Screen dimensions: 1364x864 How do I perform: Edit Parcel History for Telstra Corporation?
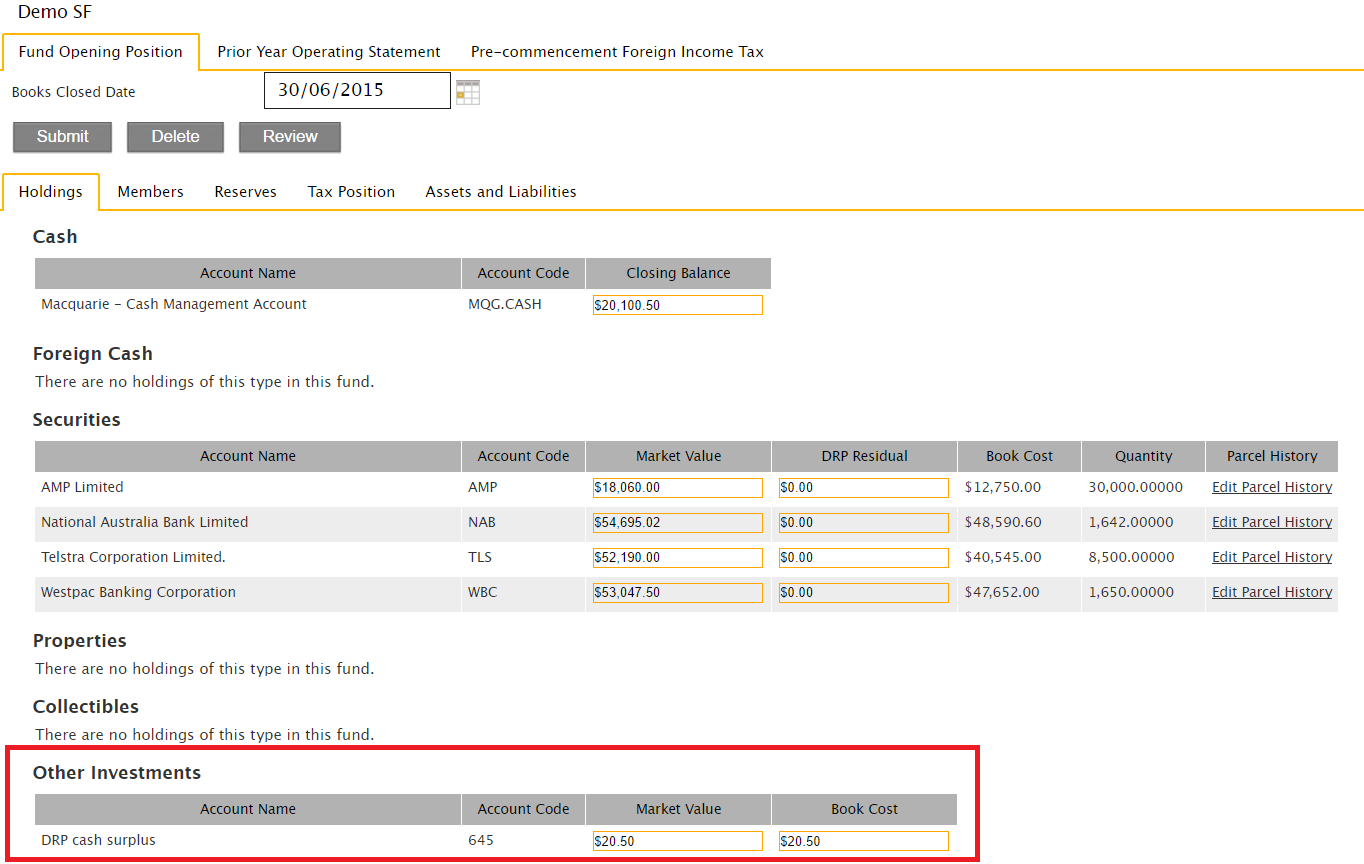click(1271, 556)
